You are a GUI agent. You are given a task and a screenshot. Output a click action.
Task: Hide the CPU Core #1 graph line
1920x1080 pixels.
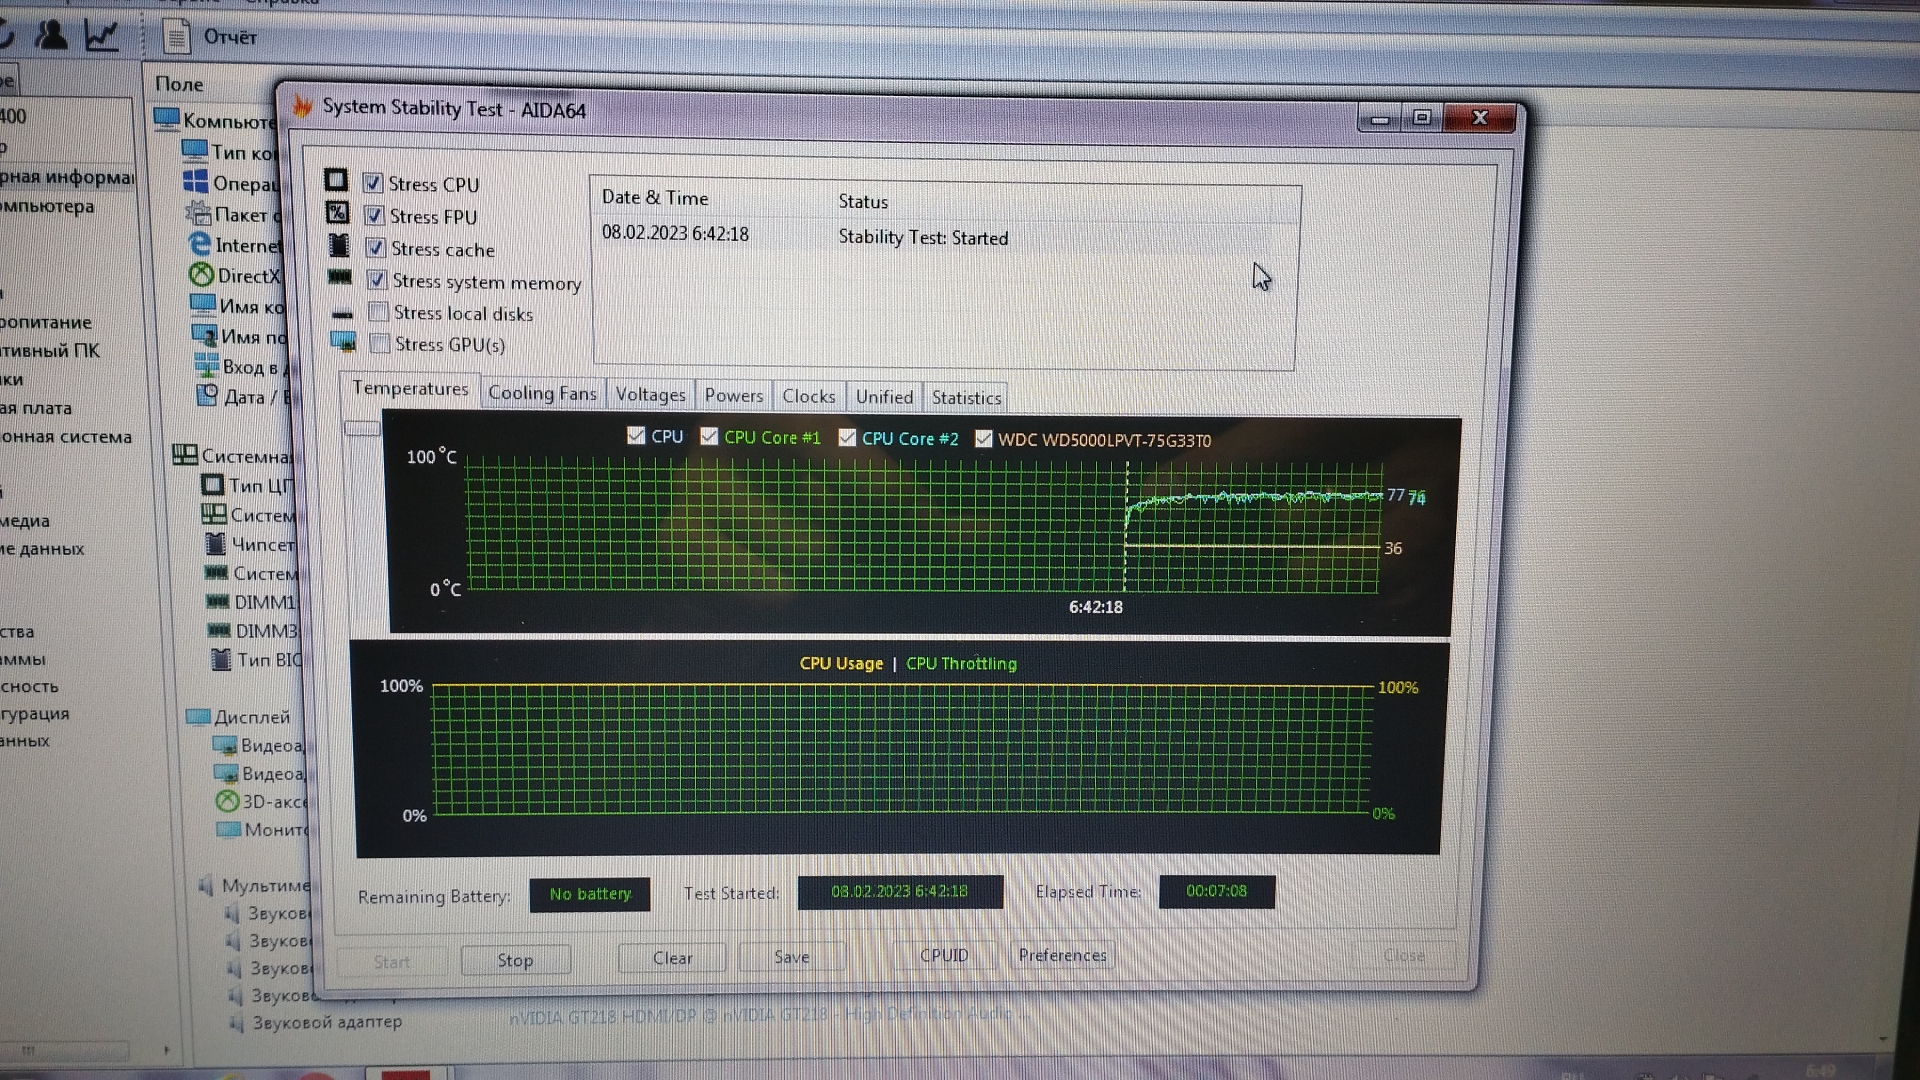pyautogui.click(x=709, y=436)
